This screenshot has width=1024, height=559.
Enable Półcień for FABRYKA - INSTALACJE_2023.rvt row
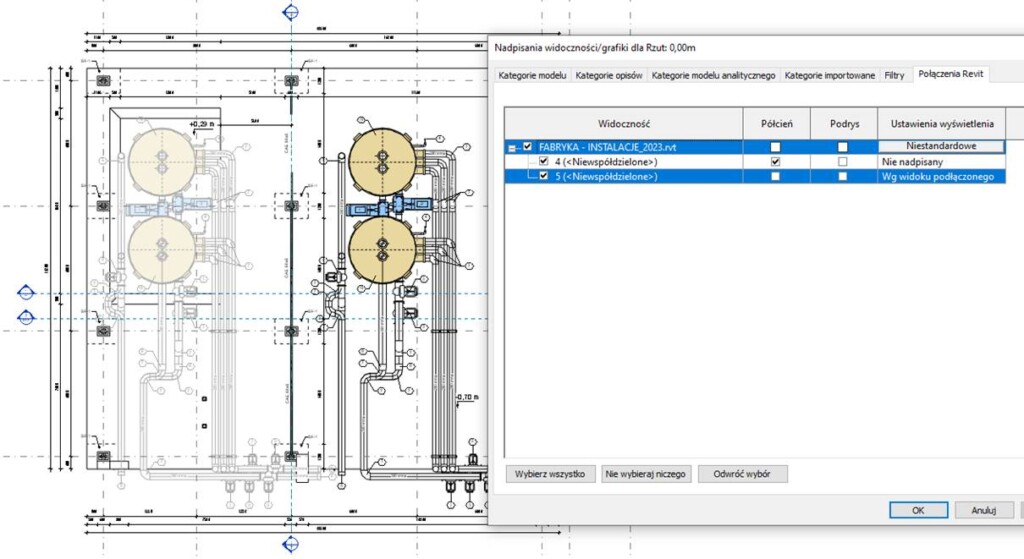coord(775,147)
